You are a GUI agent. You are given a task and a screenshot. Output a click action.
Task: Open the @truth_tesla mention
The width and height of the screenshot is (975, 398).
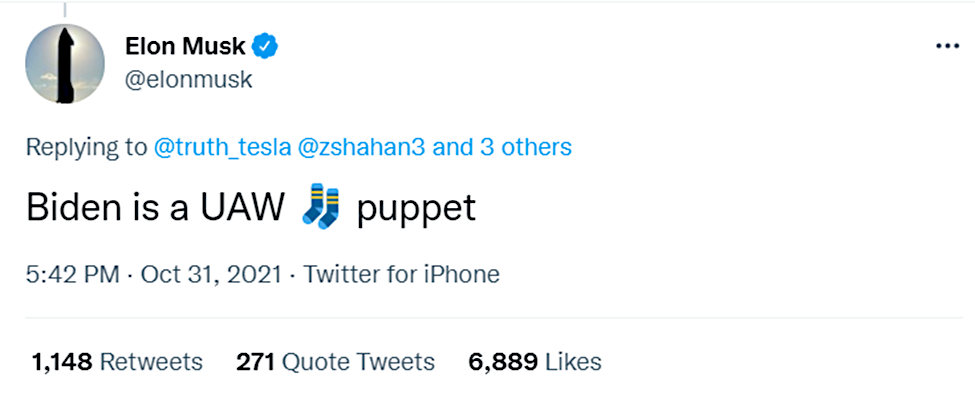222,148
